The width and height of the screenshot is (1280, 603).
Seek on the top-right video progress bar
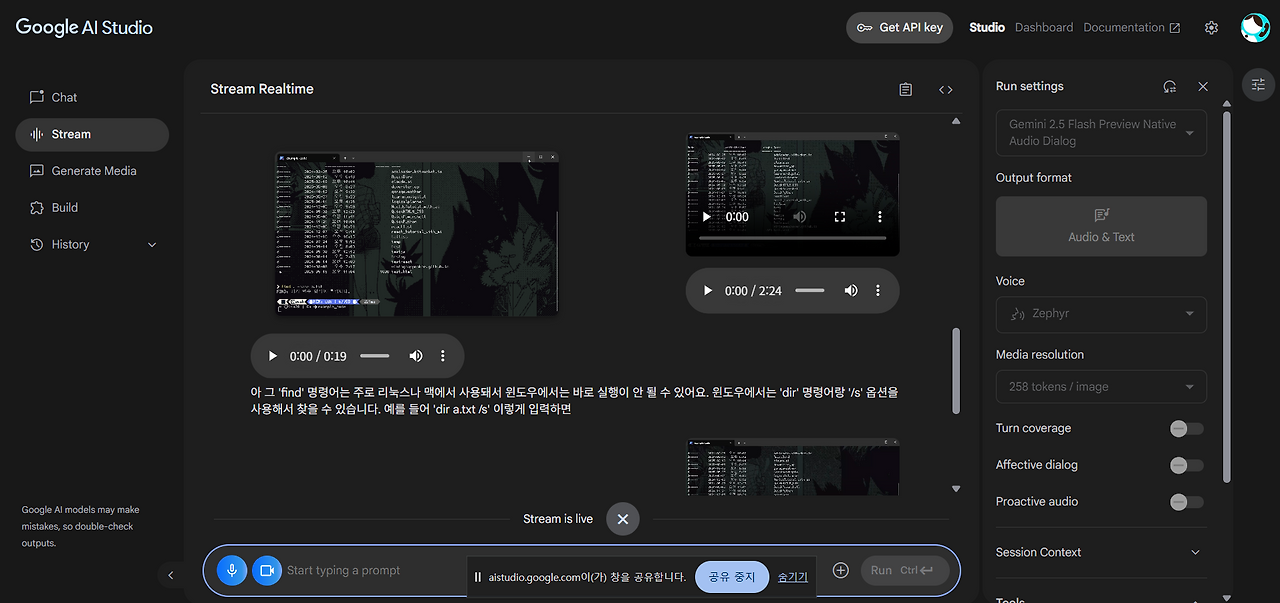point(793,238)
